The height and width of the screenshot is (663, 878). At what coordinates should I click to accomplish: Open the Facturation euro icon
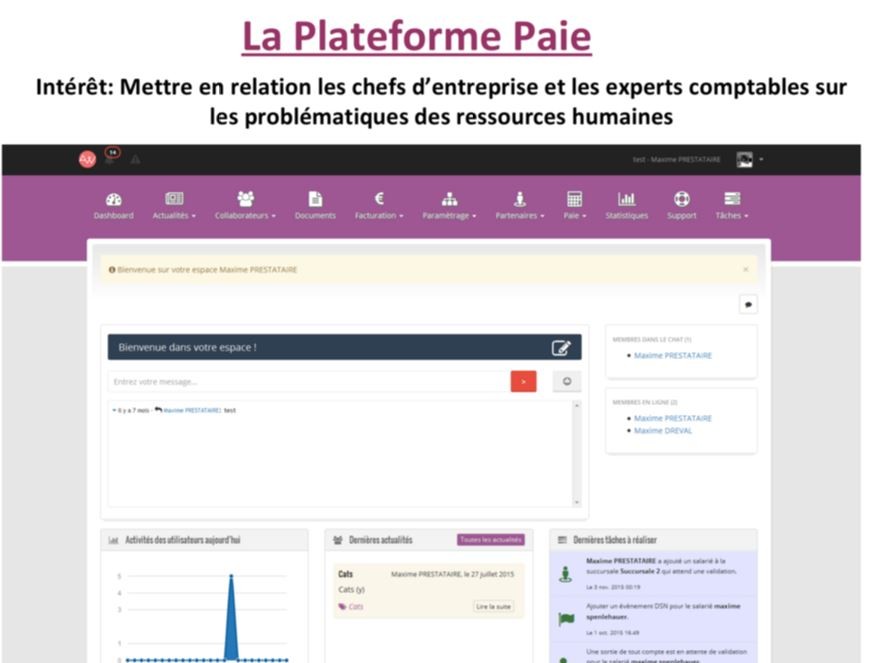(x=379, y=198)
